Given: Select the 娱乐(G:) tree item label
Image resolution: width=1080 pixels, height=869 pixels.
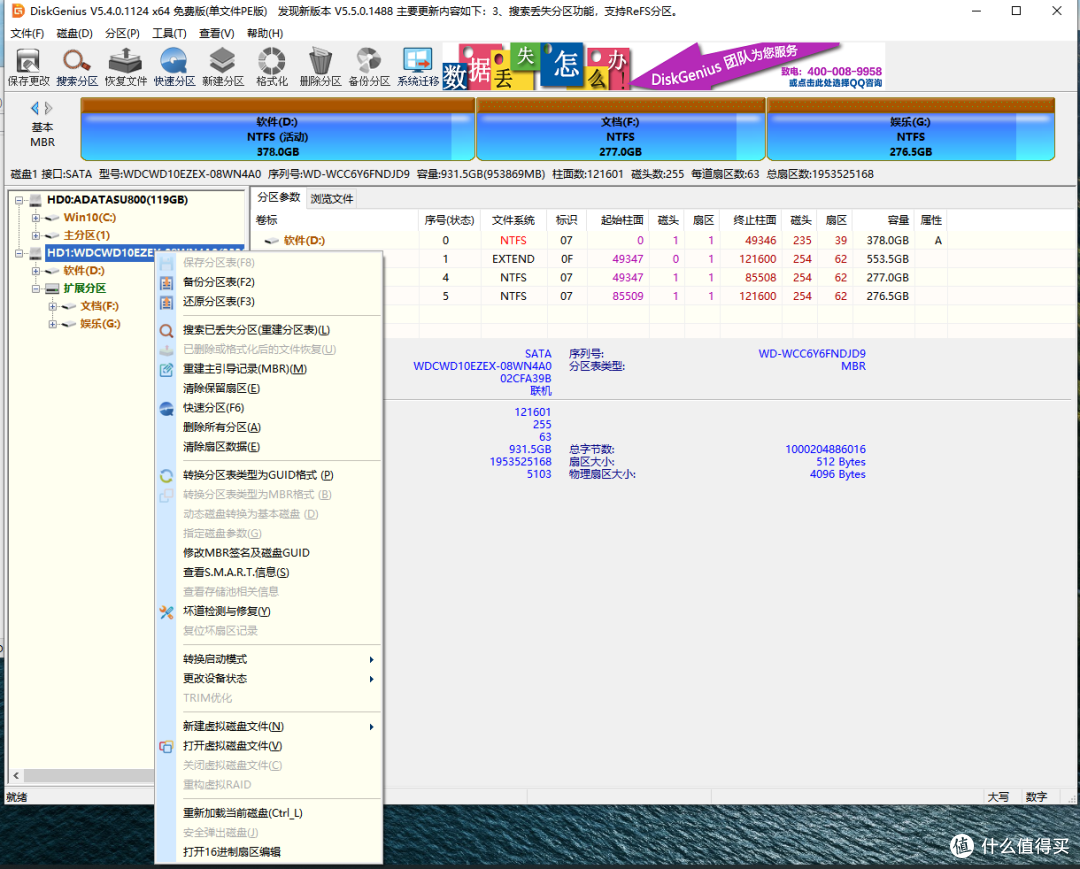Looking at the screenshot, I should click(x=100, y=324).
